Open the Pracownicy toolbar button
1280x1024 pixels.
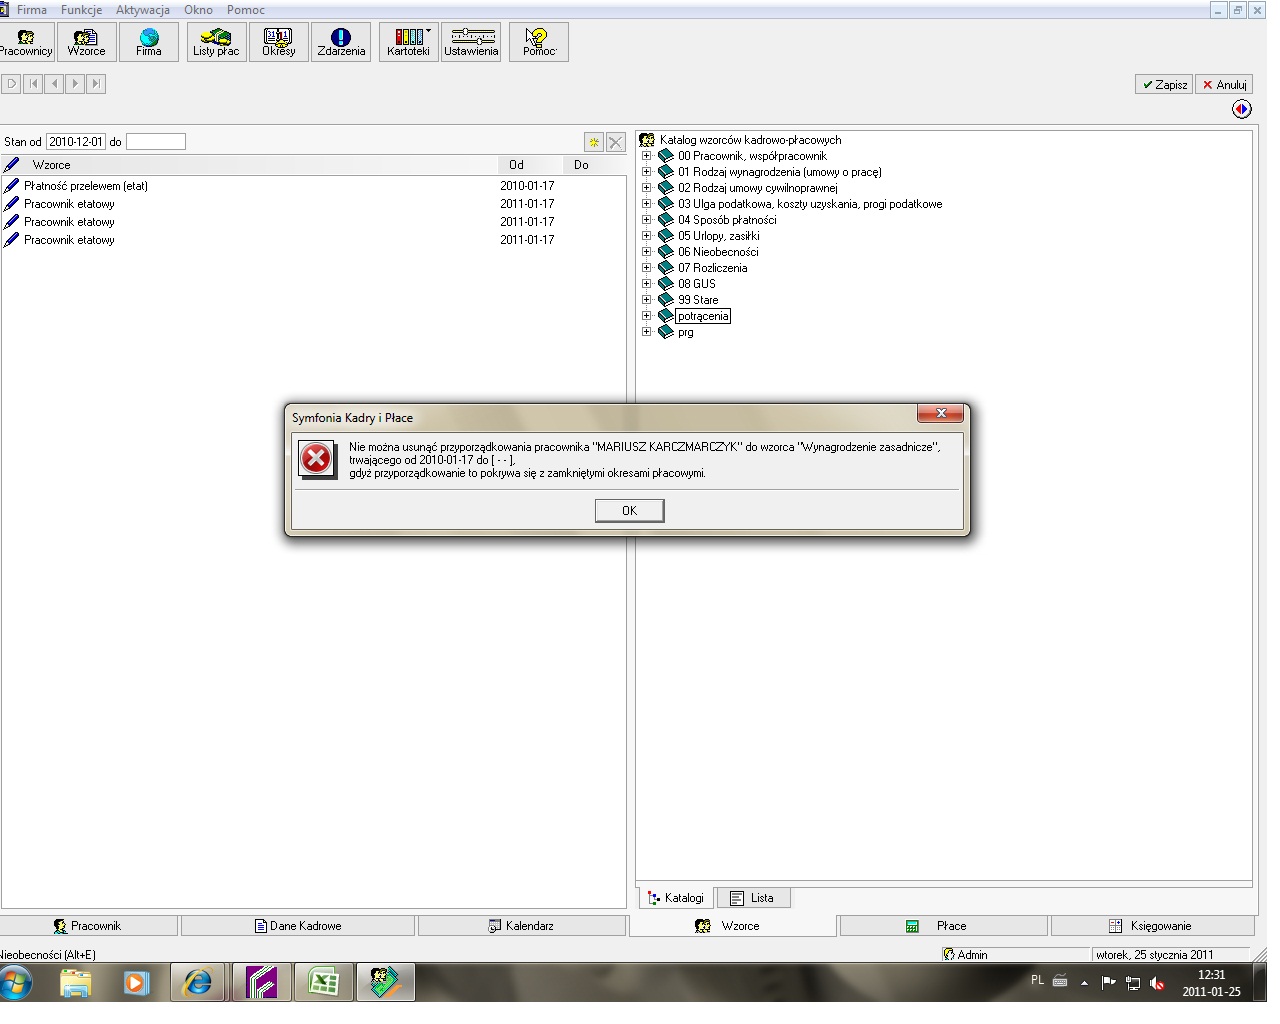[26, 42]
